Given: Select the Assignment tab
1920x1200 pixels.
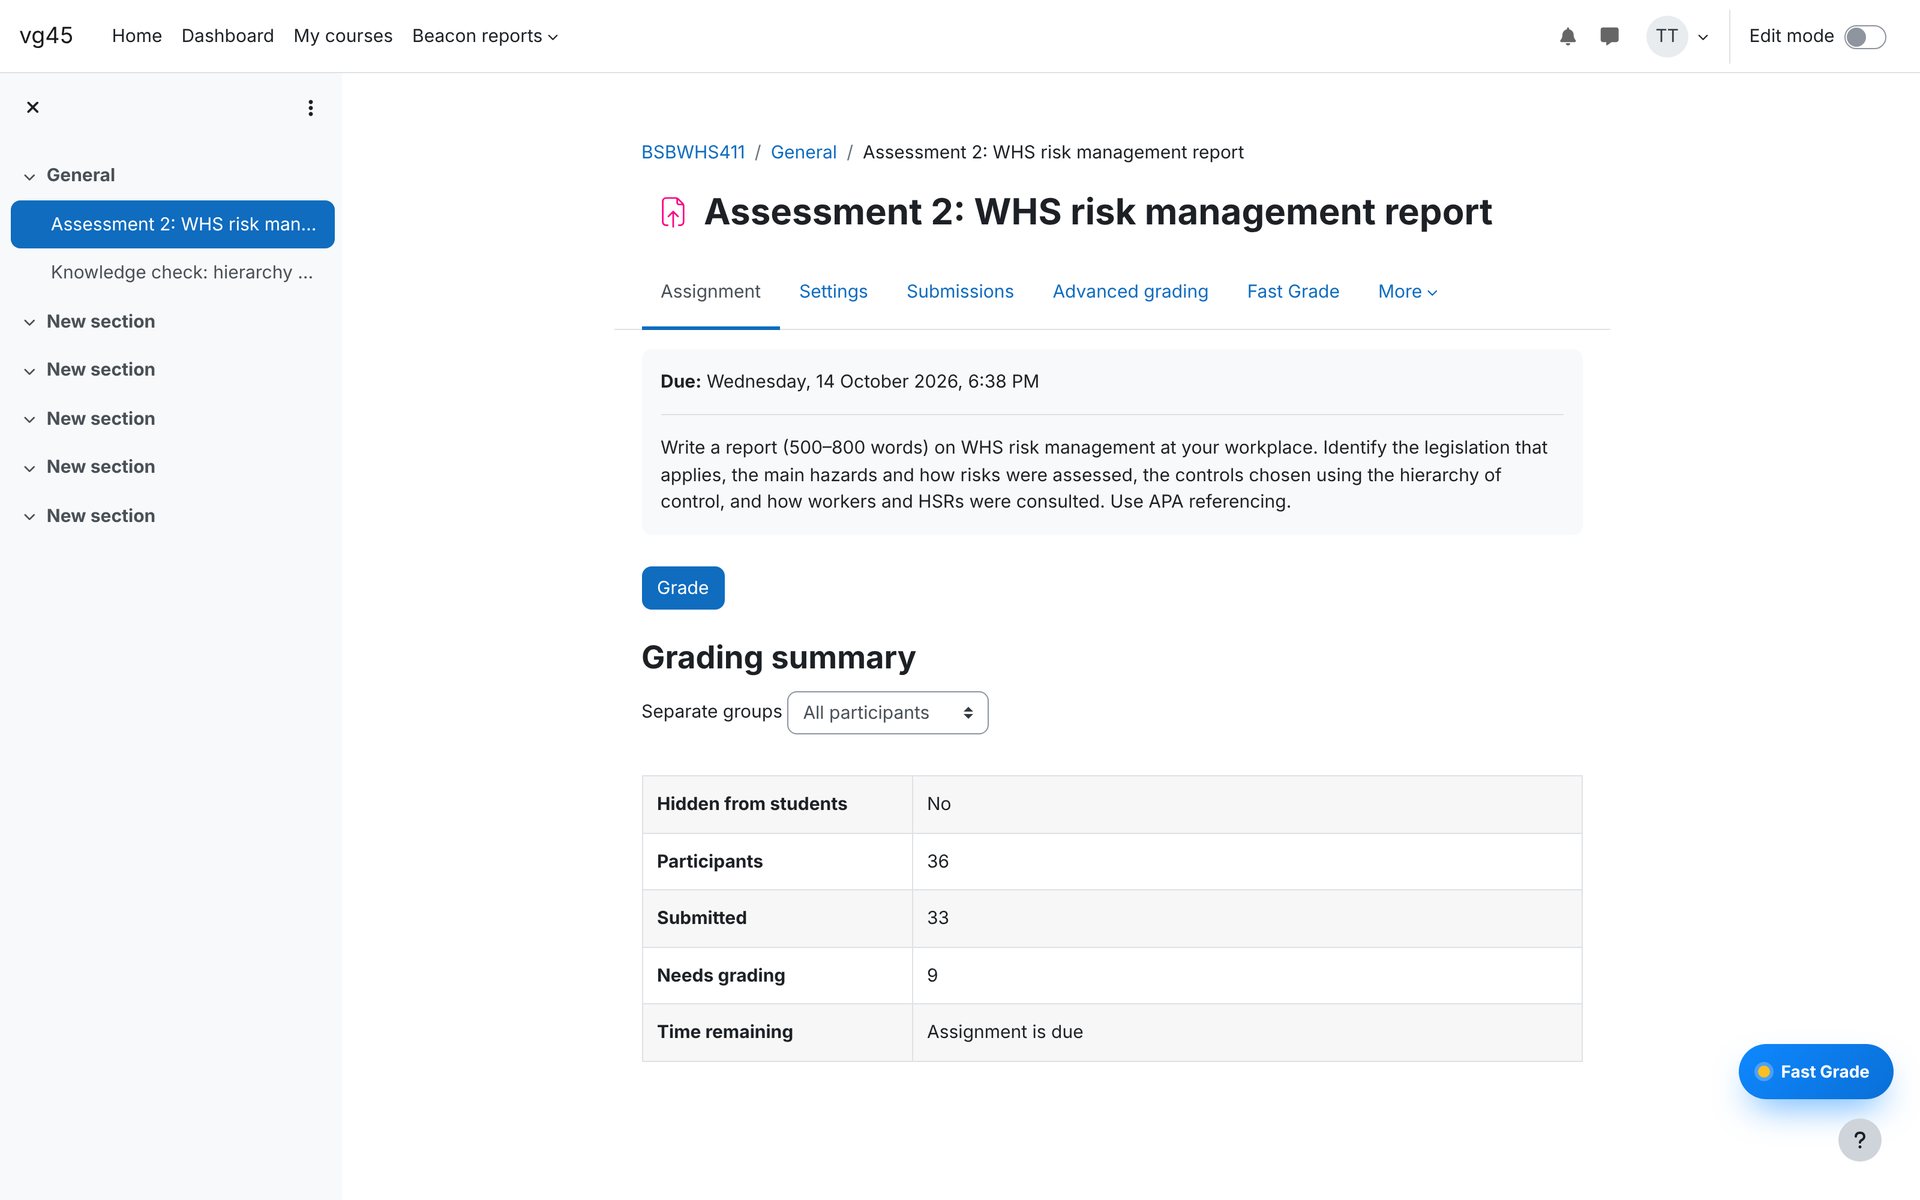Looking at the screenshot, I should pyautogui.click(x=710, y=292).
